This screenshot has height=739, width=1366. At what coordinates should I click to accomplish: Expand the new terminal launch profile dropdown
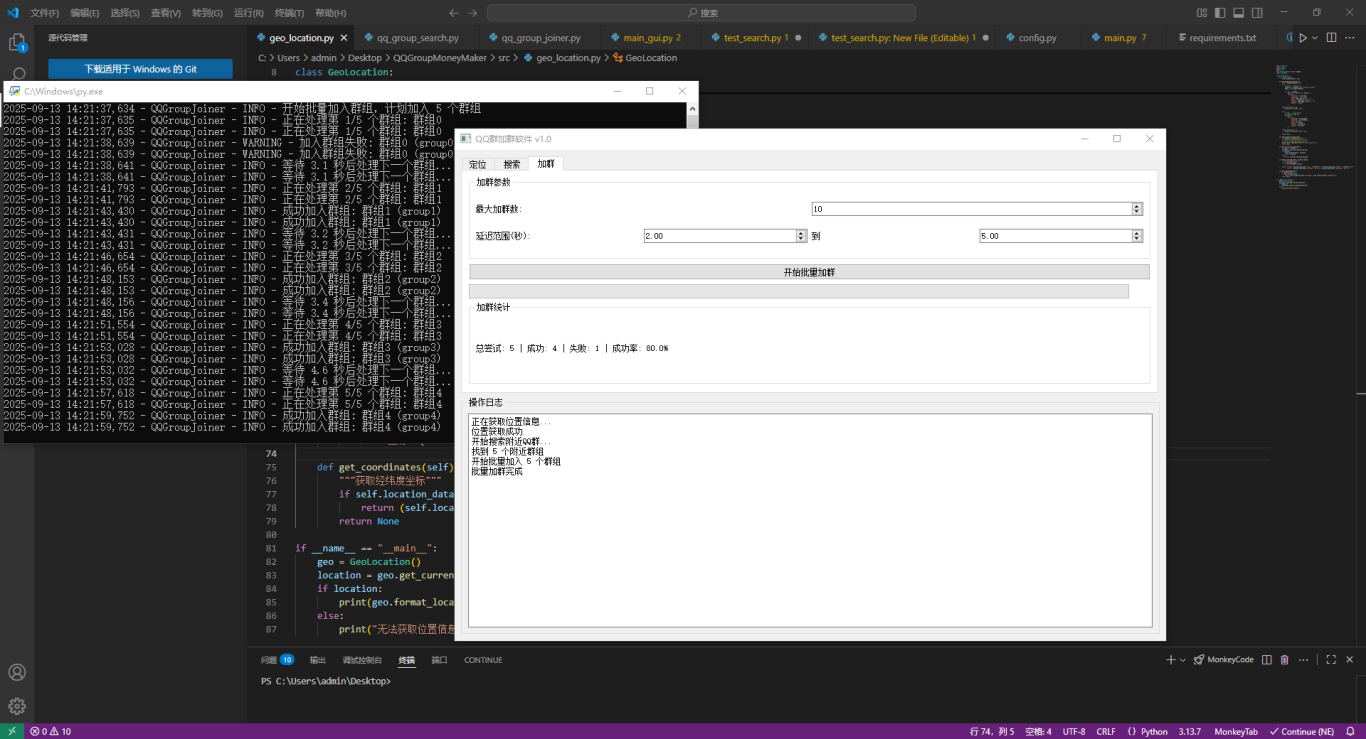[x=1183, y=660]
